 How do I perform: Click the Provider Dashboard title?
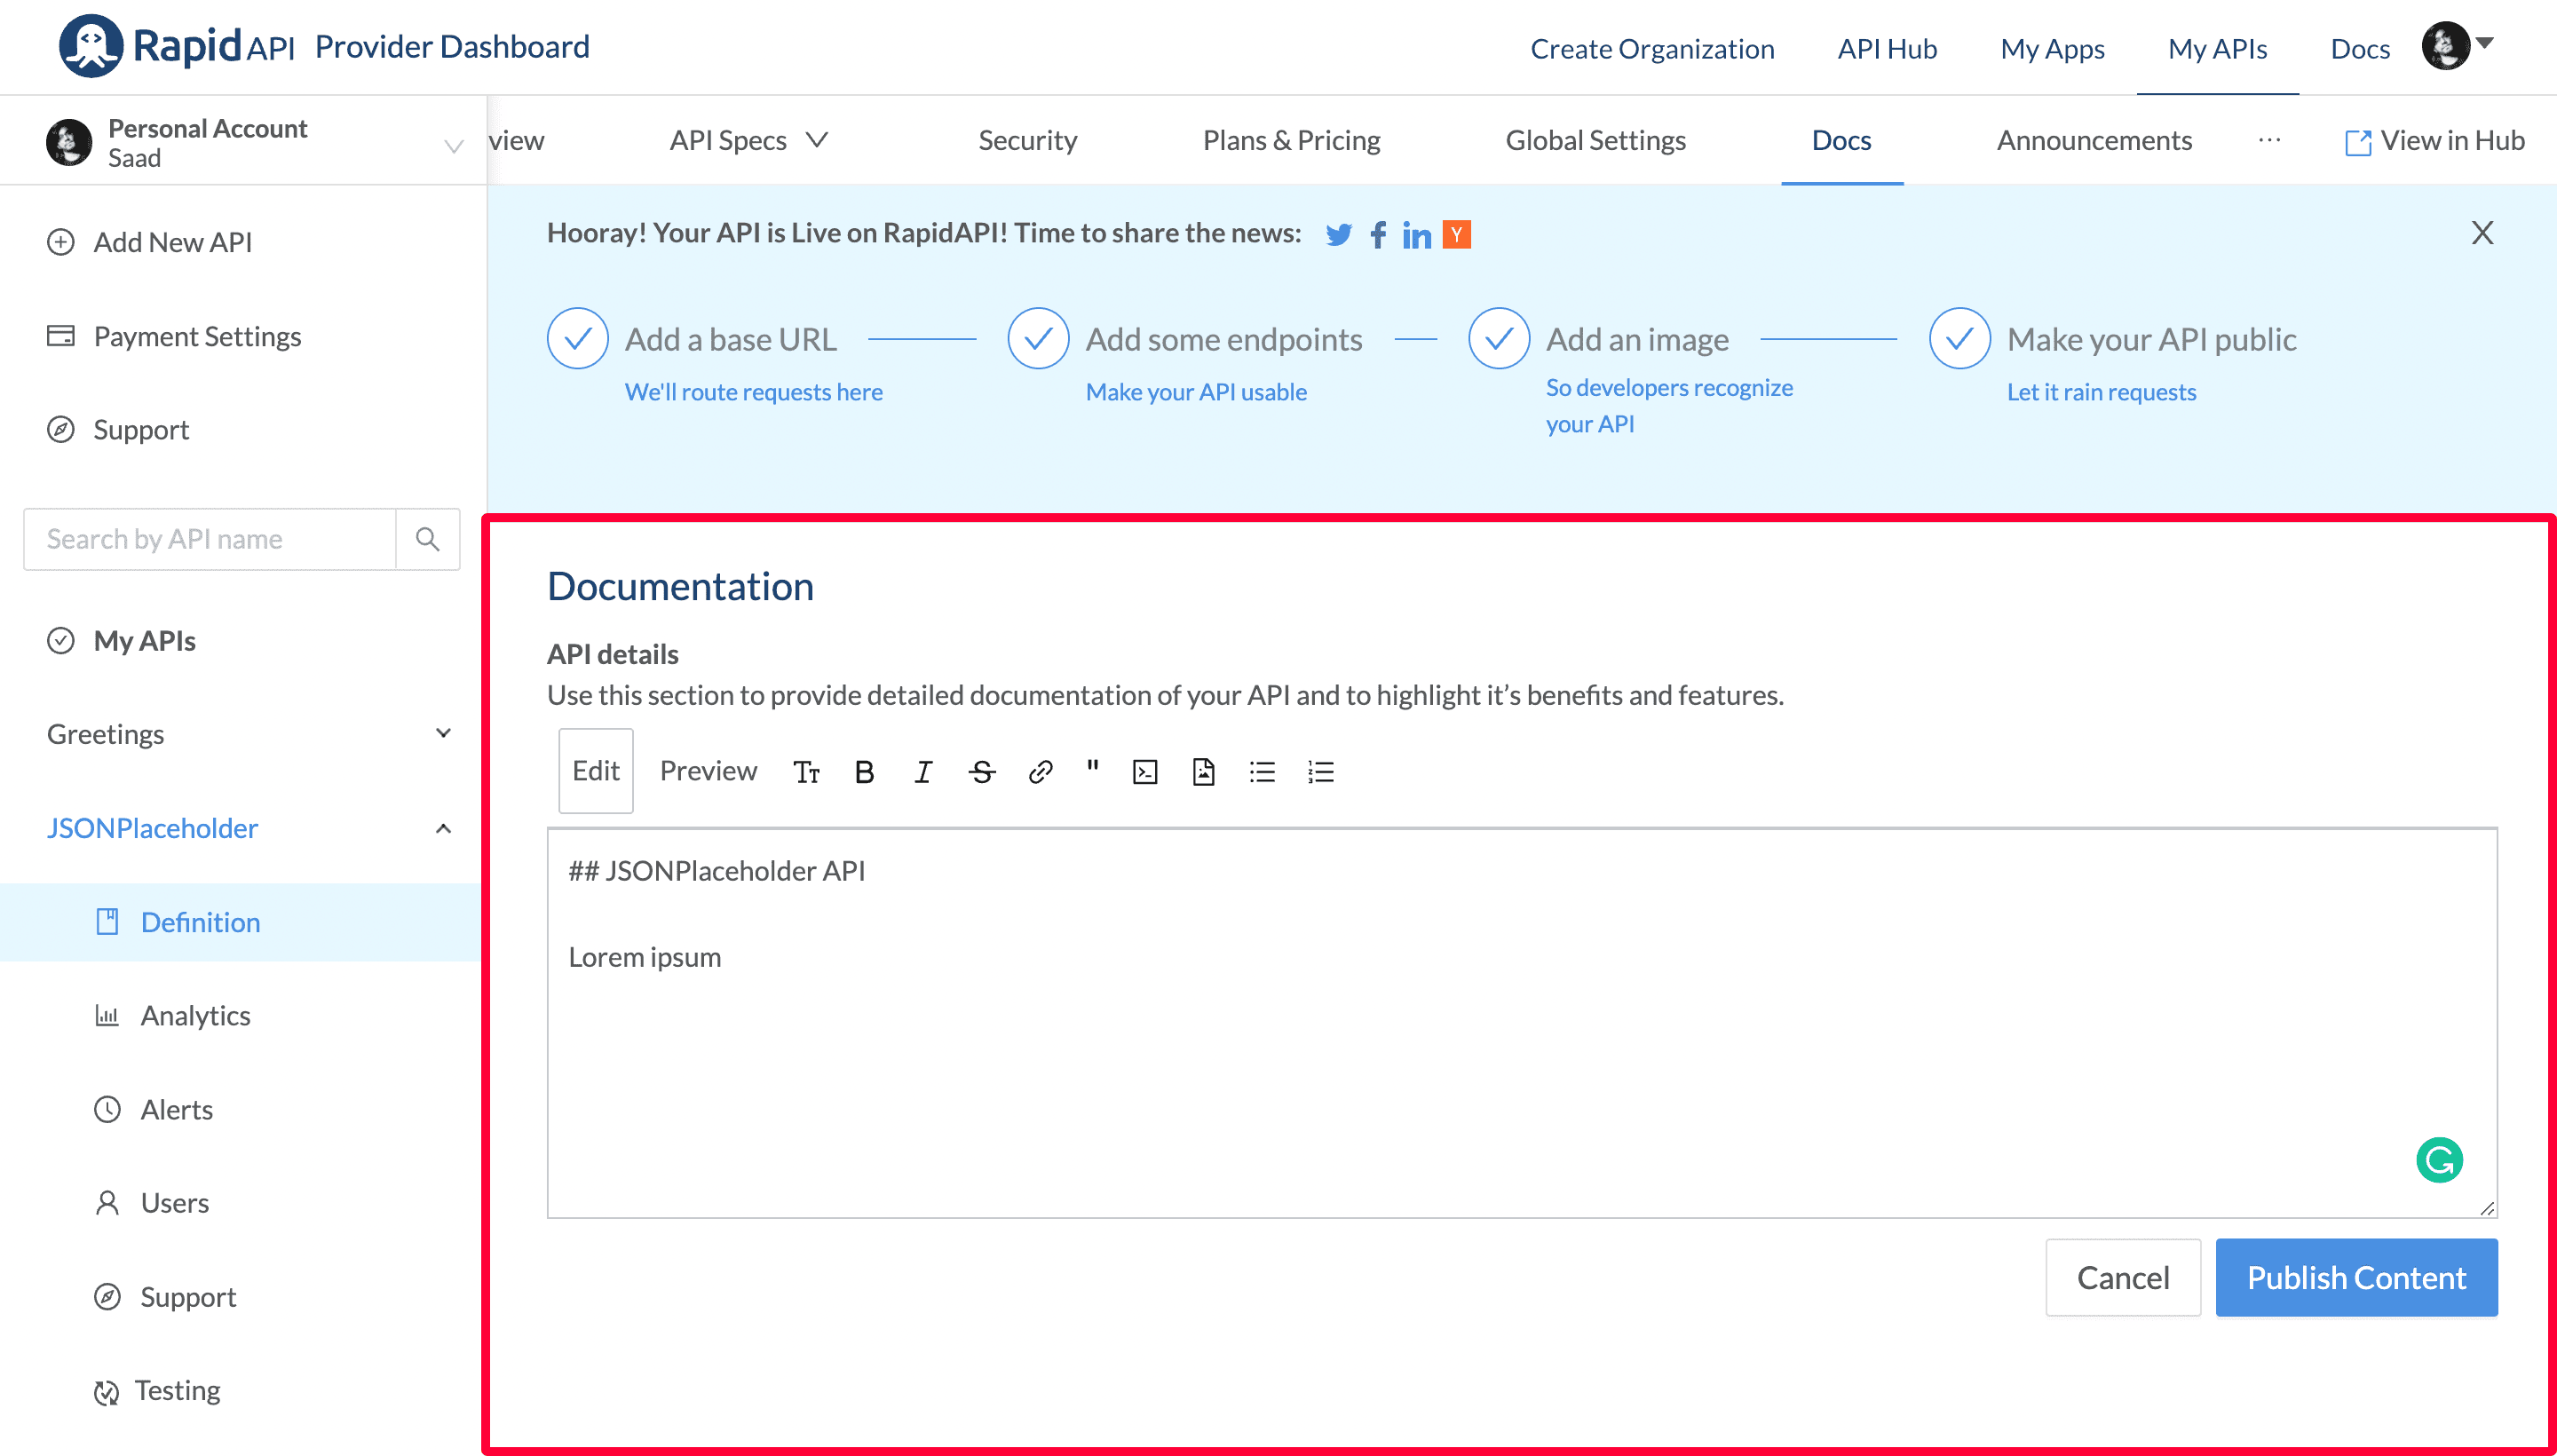pos(452,46)
